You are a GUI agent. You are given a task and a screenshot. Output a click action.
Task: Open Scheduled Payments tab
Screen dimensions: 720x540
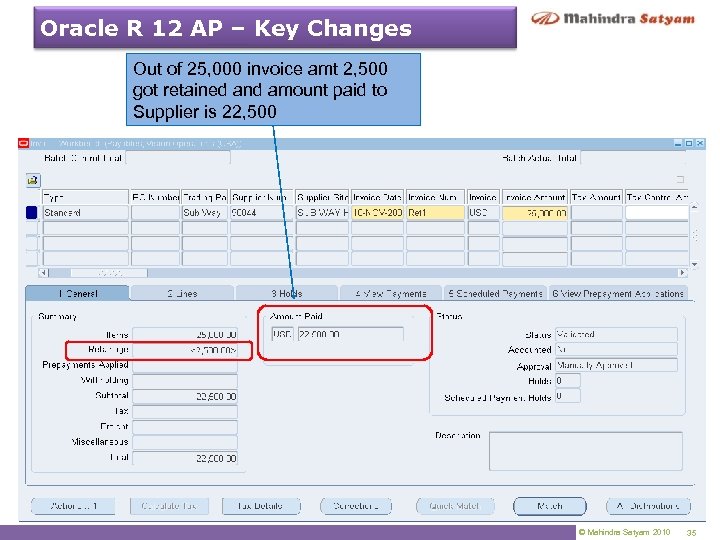495,293
